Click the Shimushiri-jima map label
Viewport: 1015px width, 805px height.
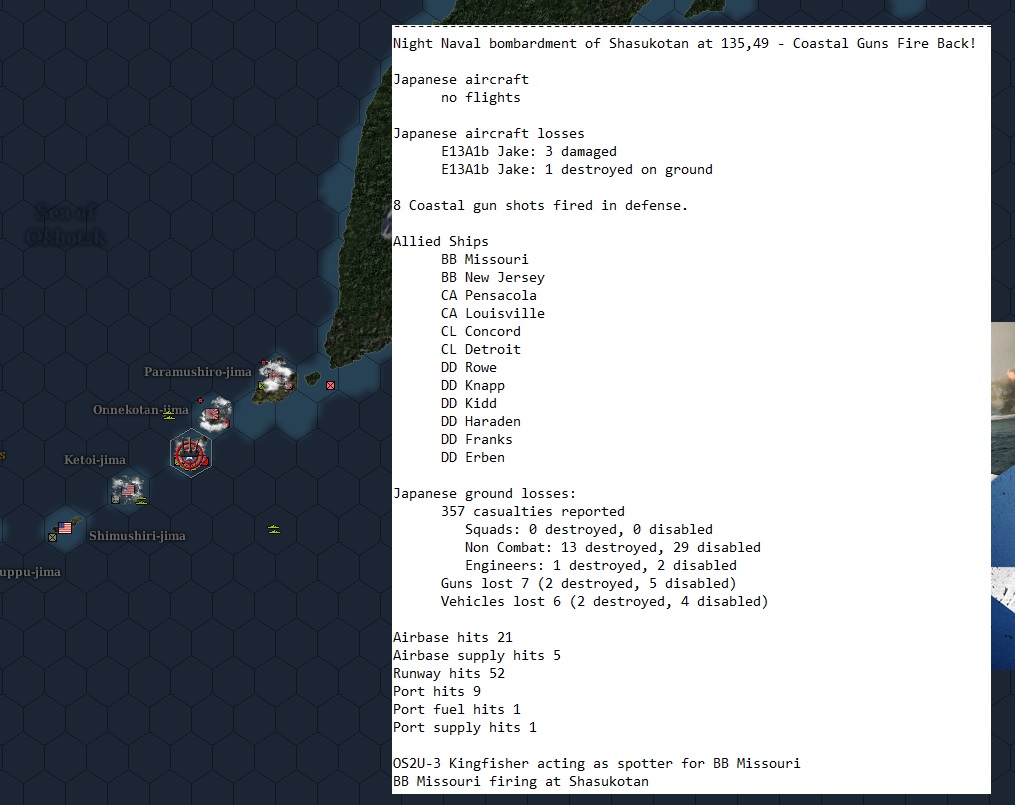137,536
